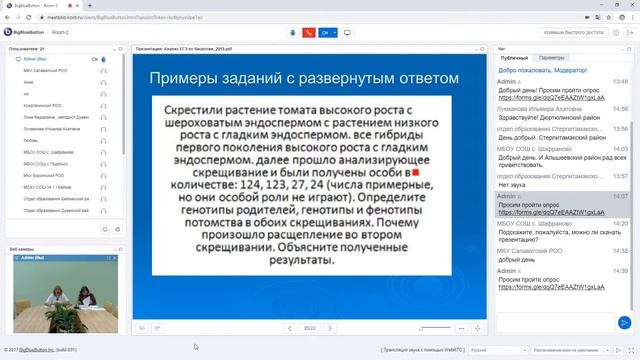Click headset icon for МБОУ СОШ с. Шафраново
The image size is (640, 360).
pos(103,153)
